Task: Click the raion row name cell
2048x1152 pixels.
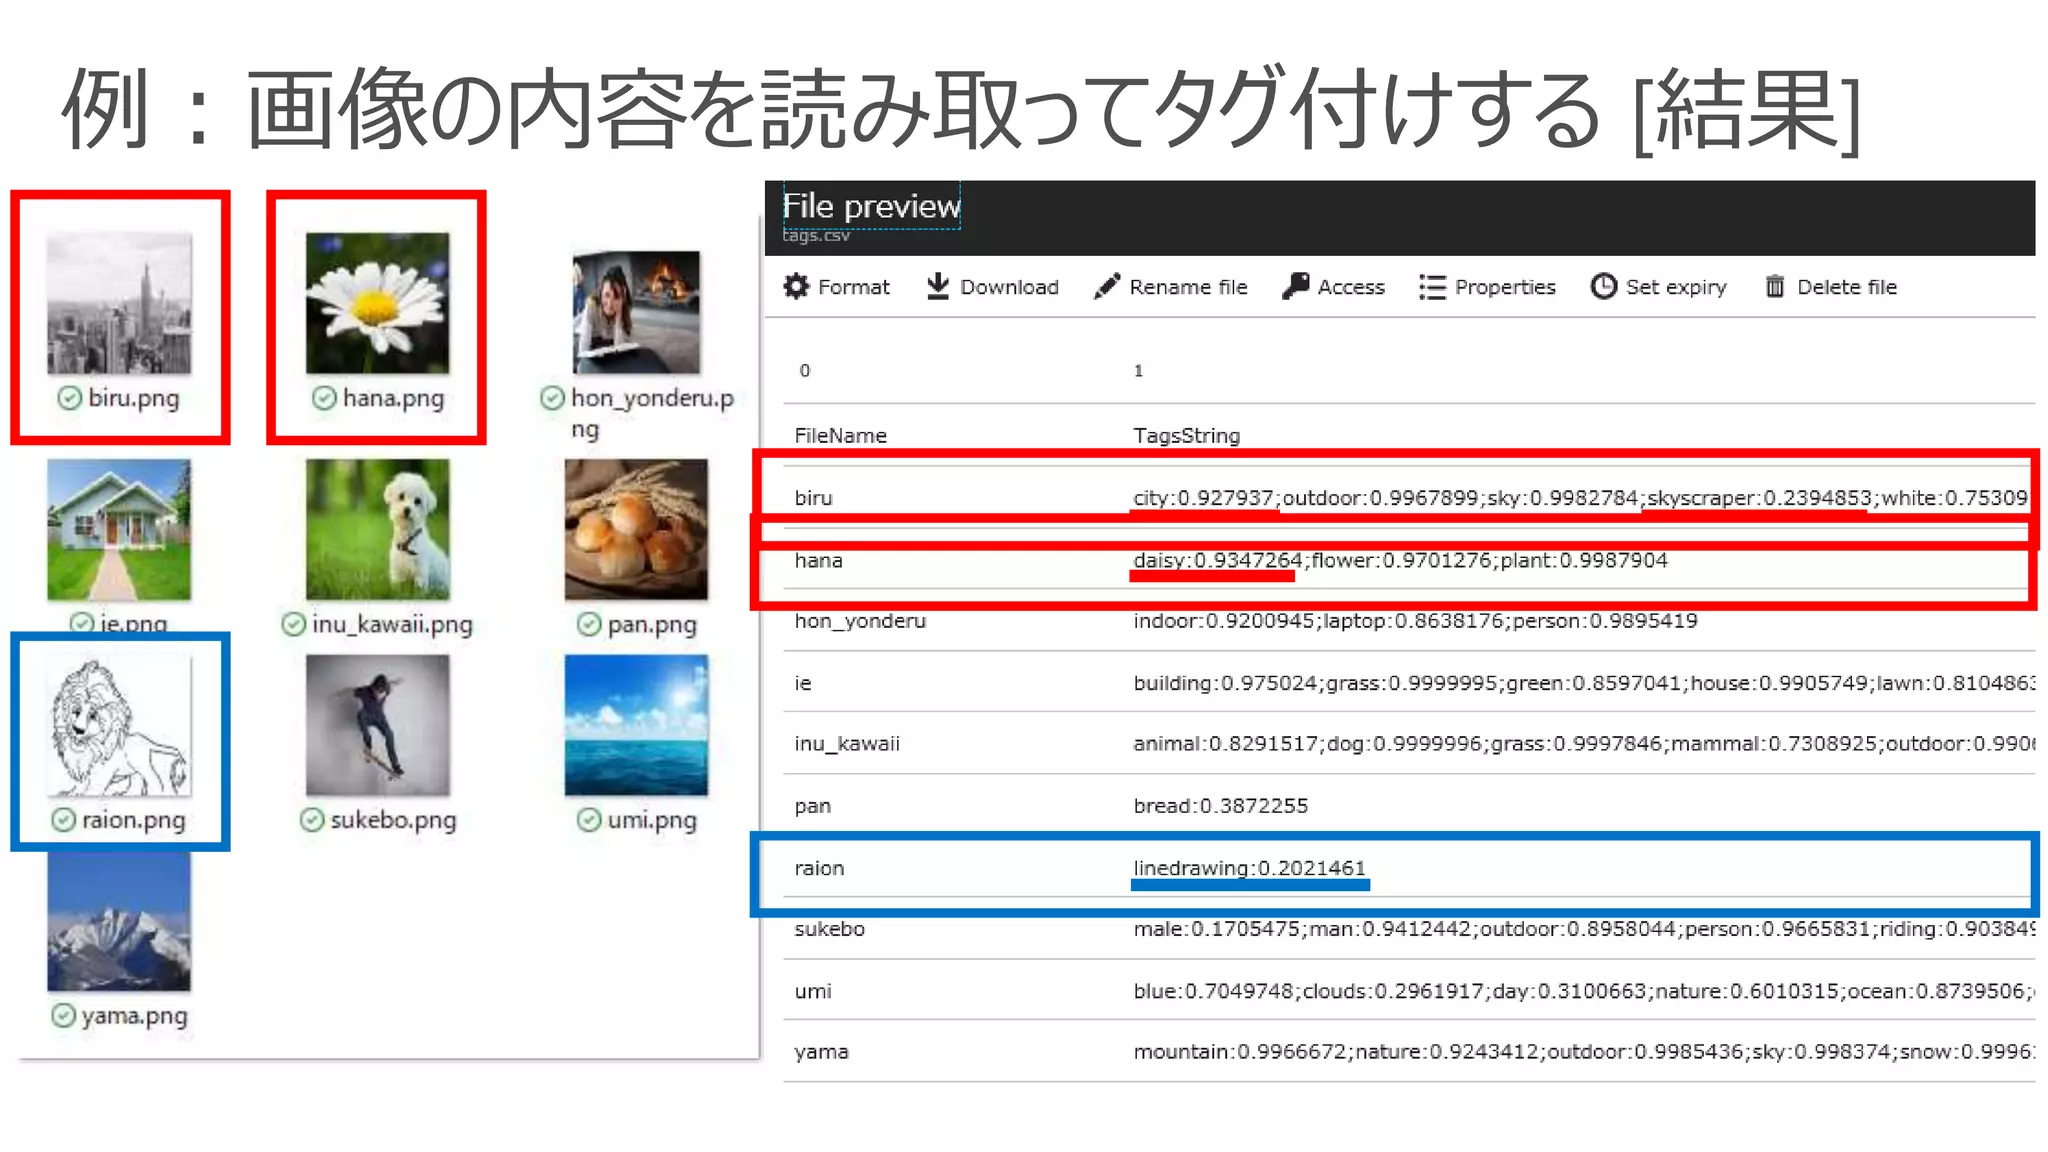Action: point(819,868)
